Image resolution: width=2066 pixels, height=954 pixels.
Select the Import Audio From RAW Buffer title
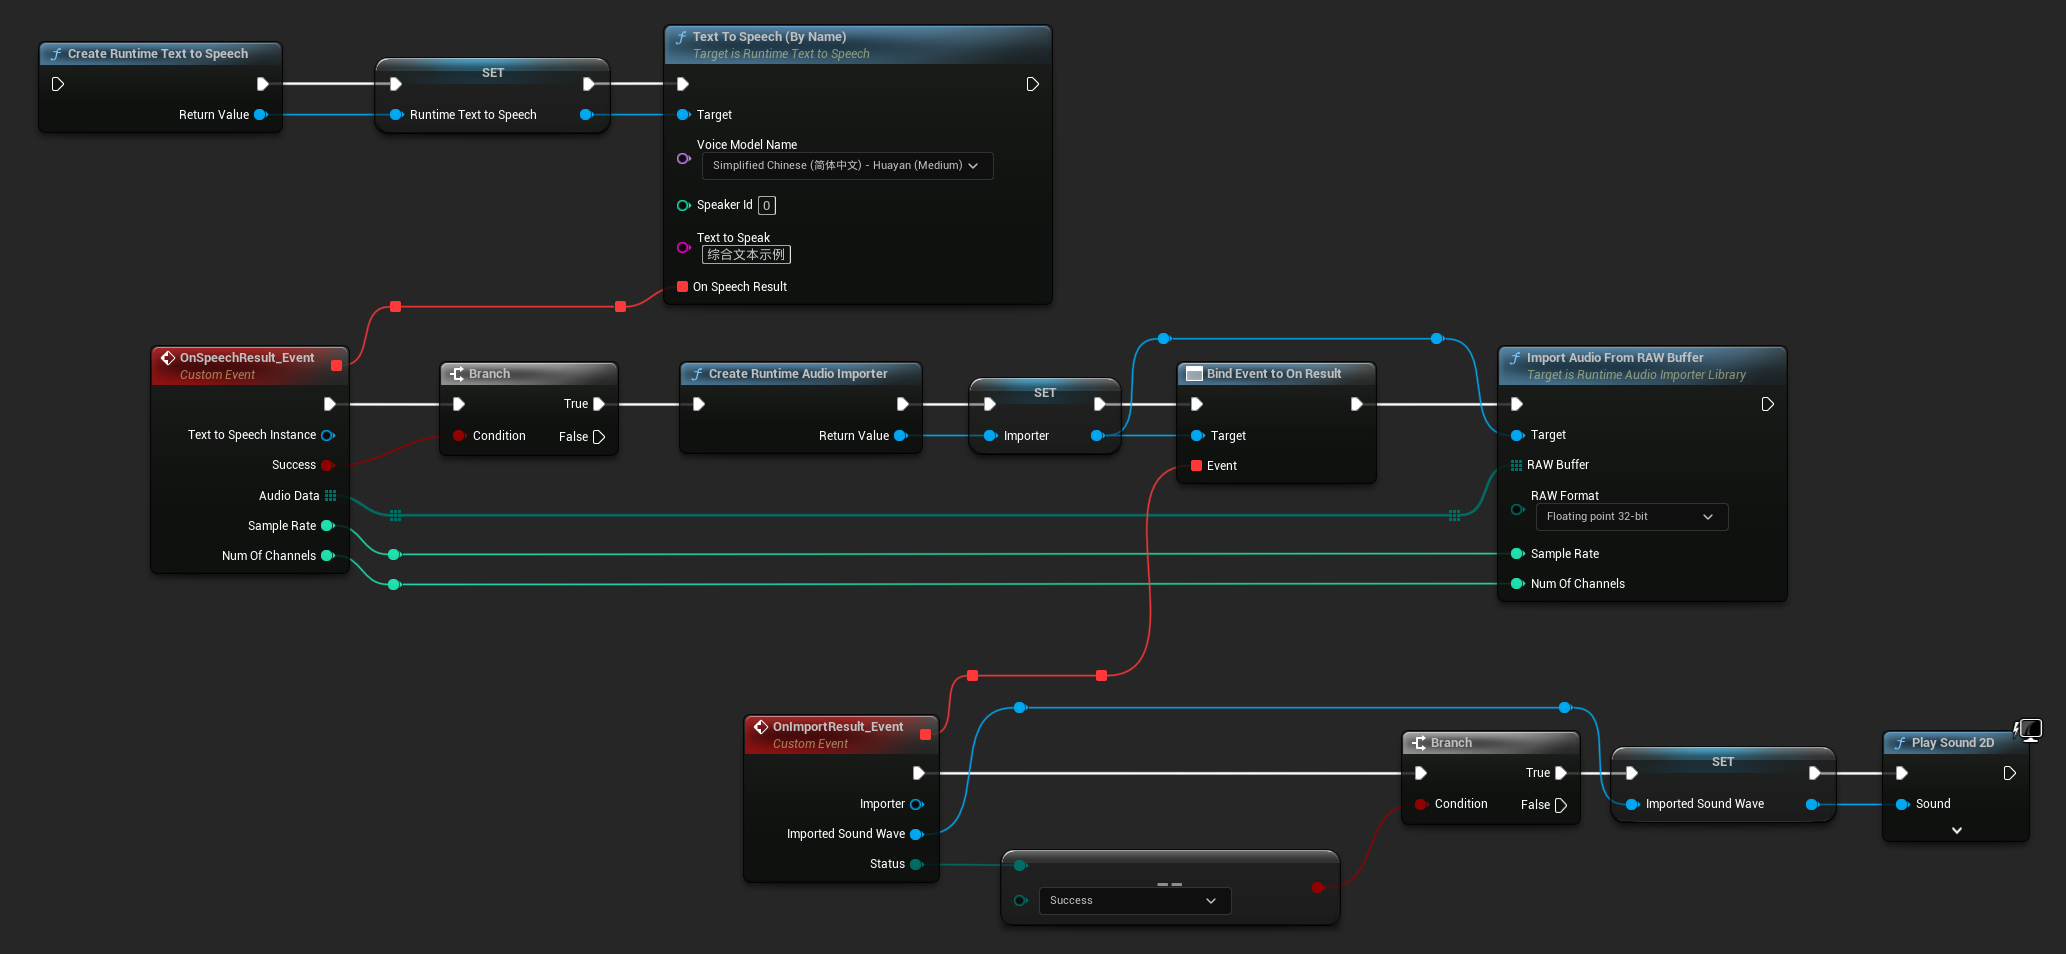(x=1614, y=358)
